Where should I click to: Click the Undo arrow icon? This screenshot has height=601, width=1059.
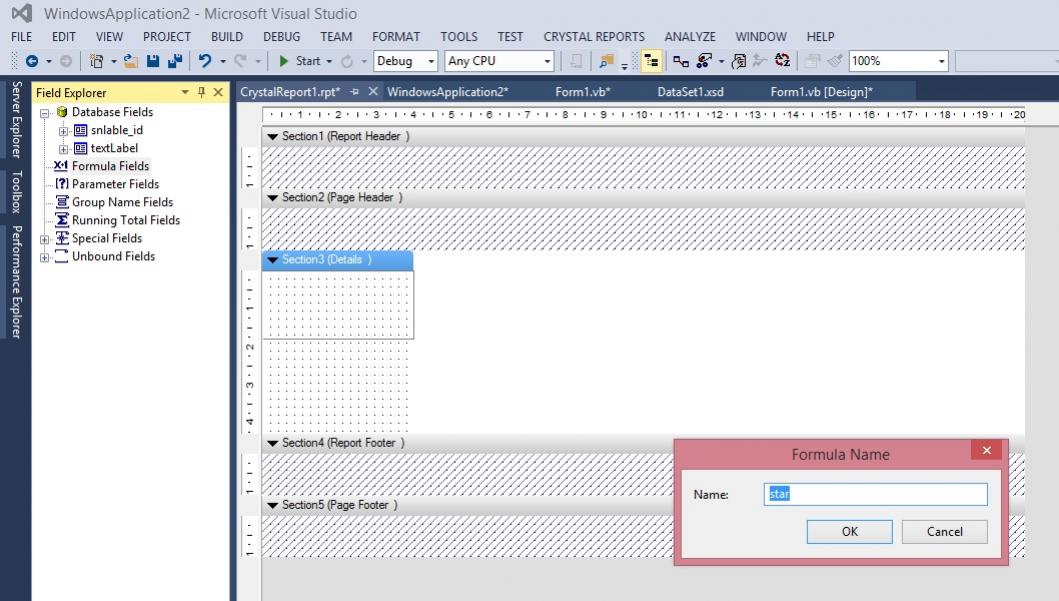tap(205, 61)
